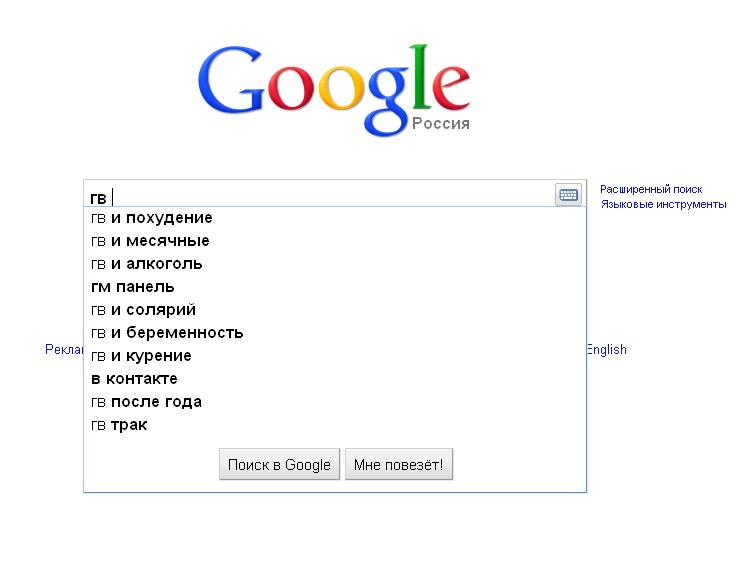Switch to English version link
Image resolution: width=747 pixels, height=563 pixels.
click(607, 350)
